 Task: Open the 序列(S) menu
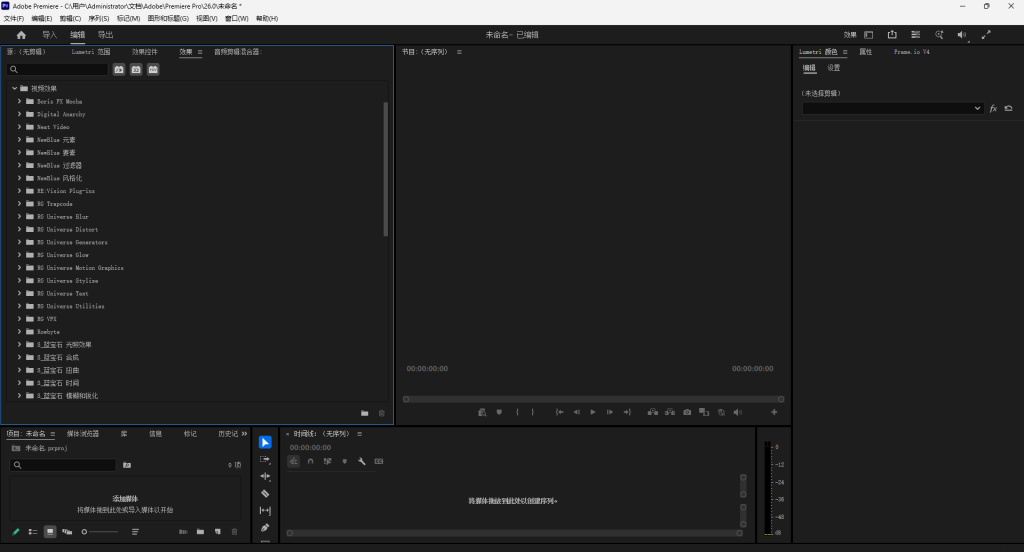99,18
